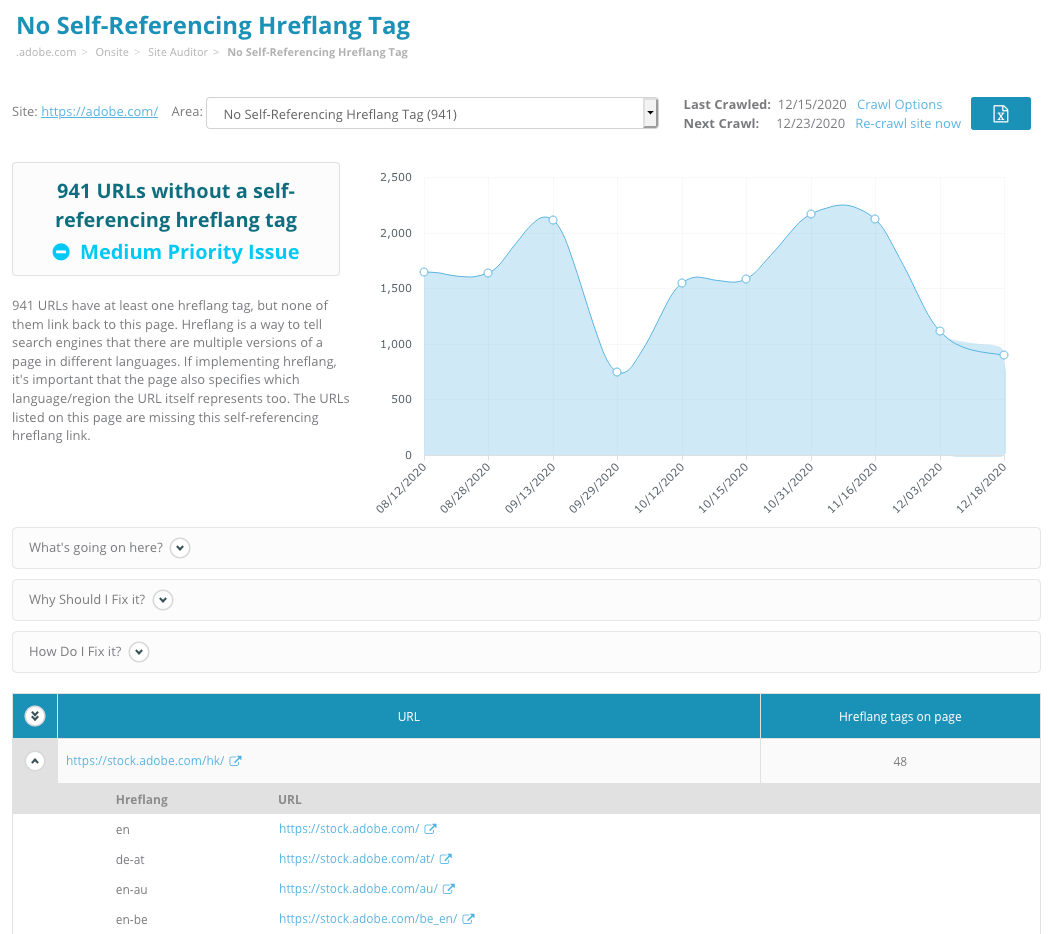Image resolution: width=1054 pixels, height=934 pixels.
Task: Click "Re-crawl site now"
Action: click(x=907, y=123)
